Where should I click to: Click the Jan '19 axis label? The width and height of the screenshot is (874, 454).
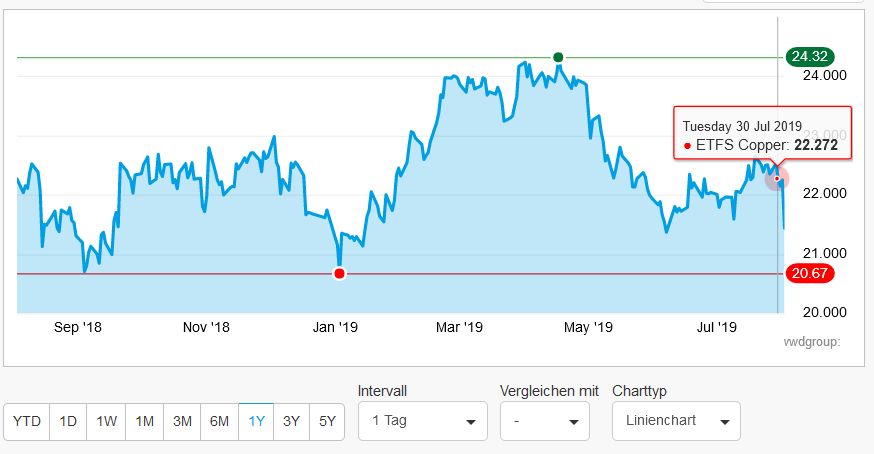336,327
